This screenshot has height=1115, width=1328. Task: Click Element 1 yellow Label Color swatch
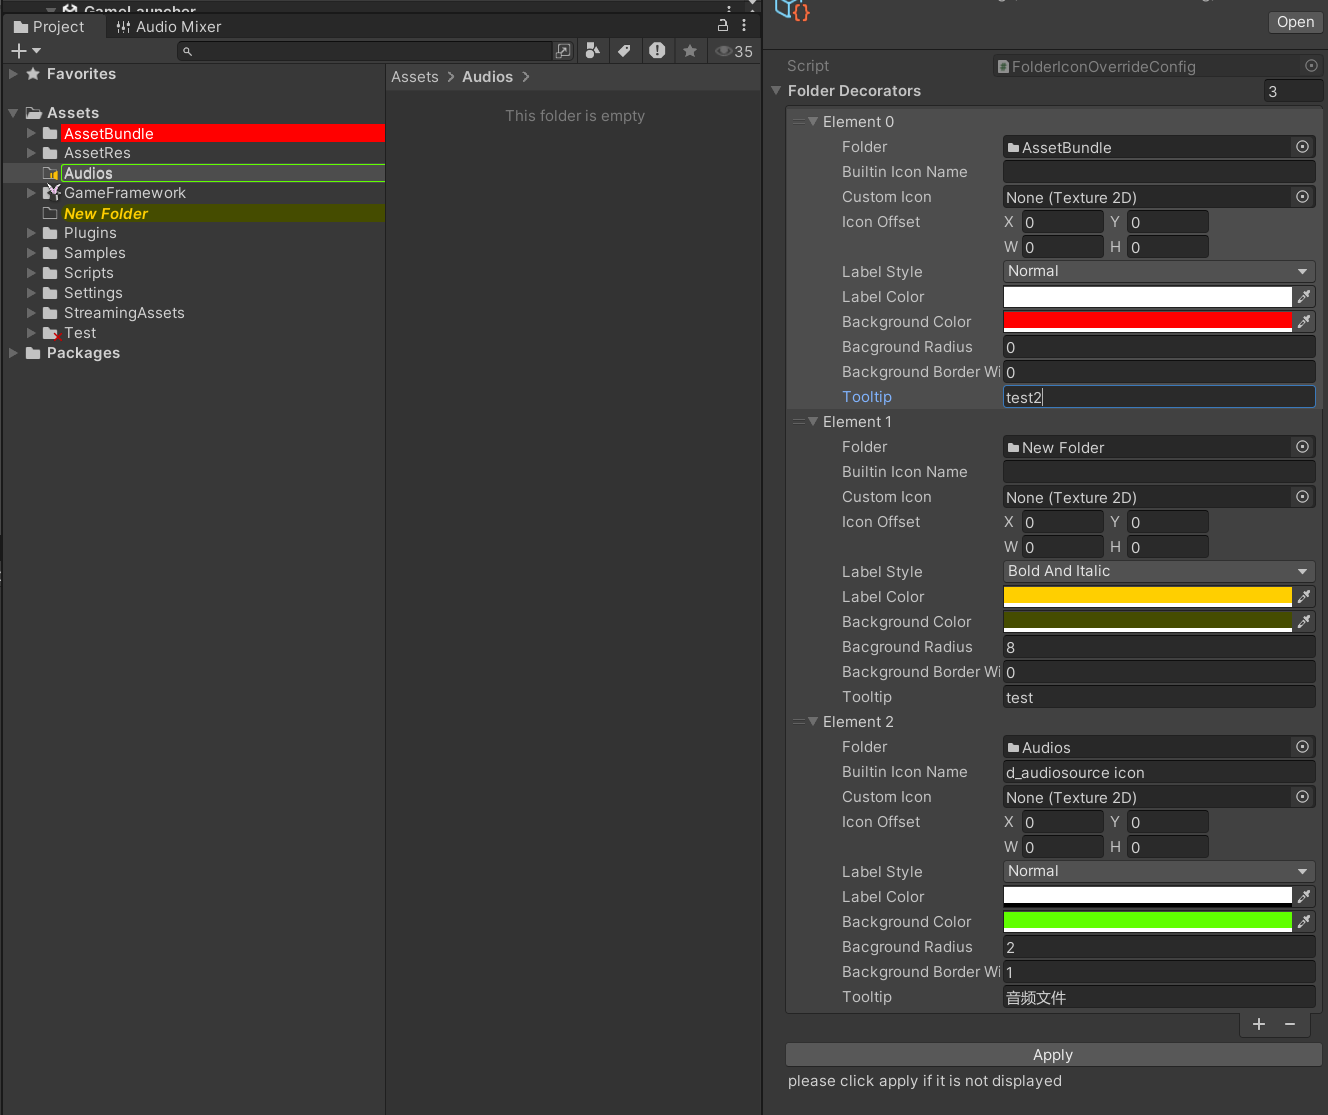(x=1147, y=597)
